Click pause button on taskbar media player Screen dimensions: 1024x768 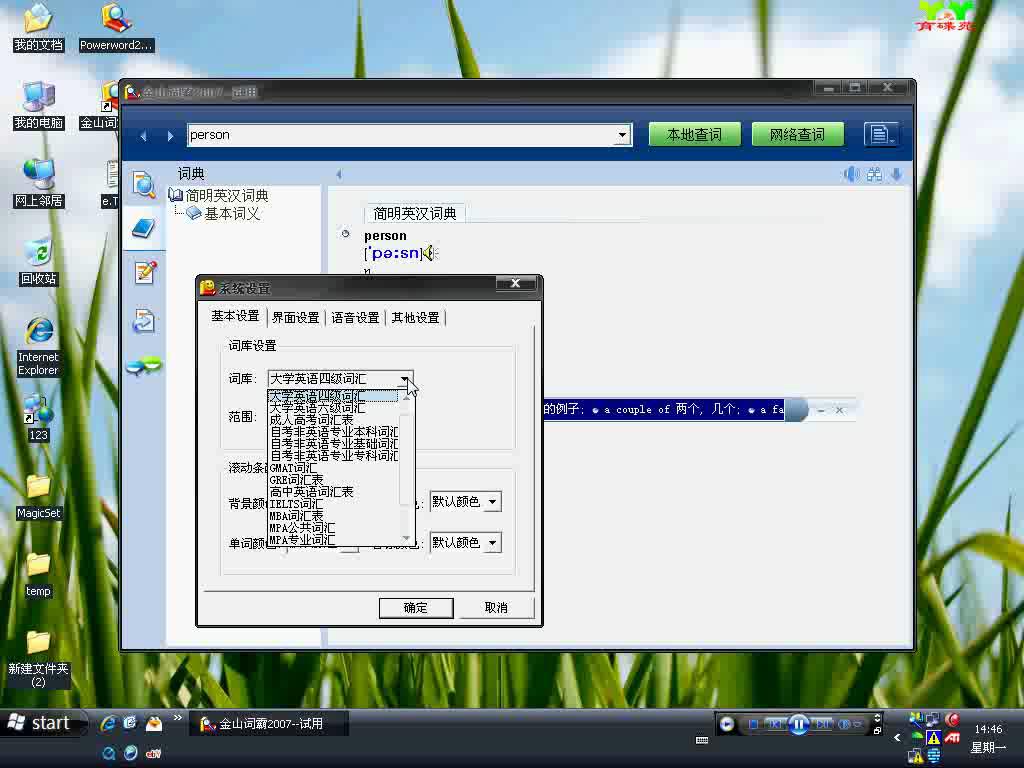click(798, 724)
